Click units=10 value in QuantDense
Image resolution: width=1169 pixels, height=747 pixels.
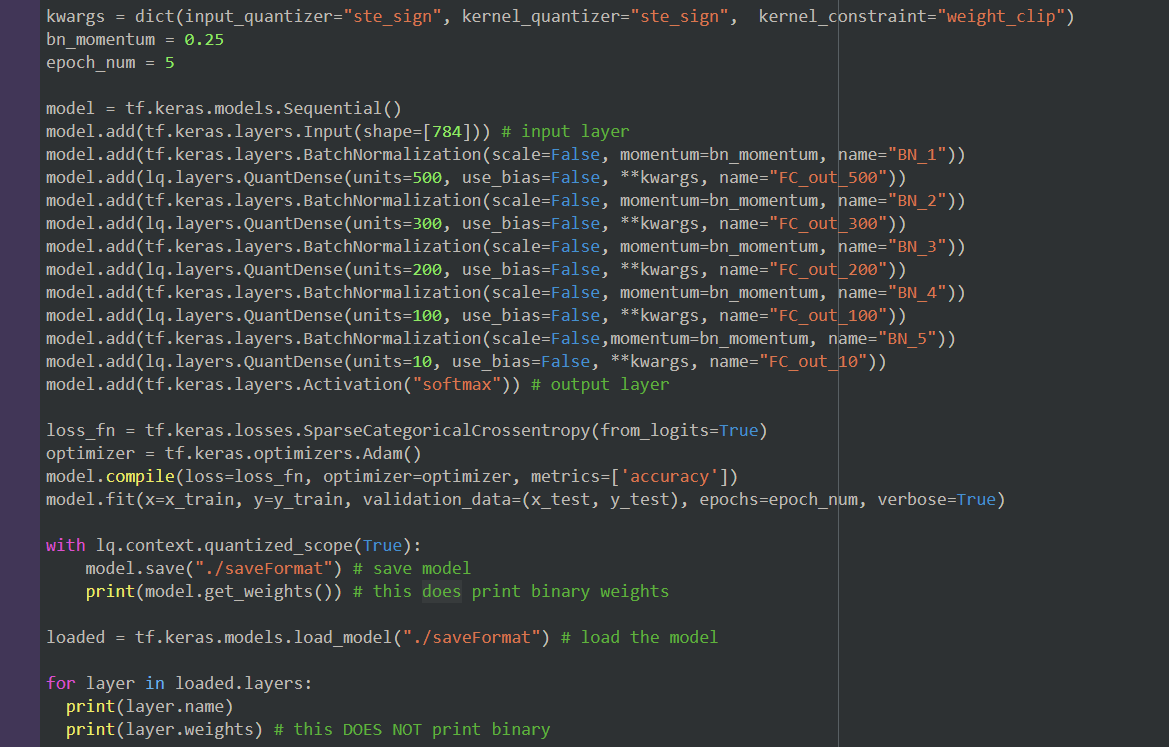point(422,362)
